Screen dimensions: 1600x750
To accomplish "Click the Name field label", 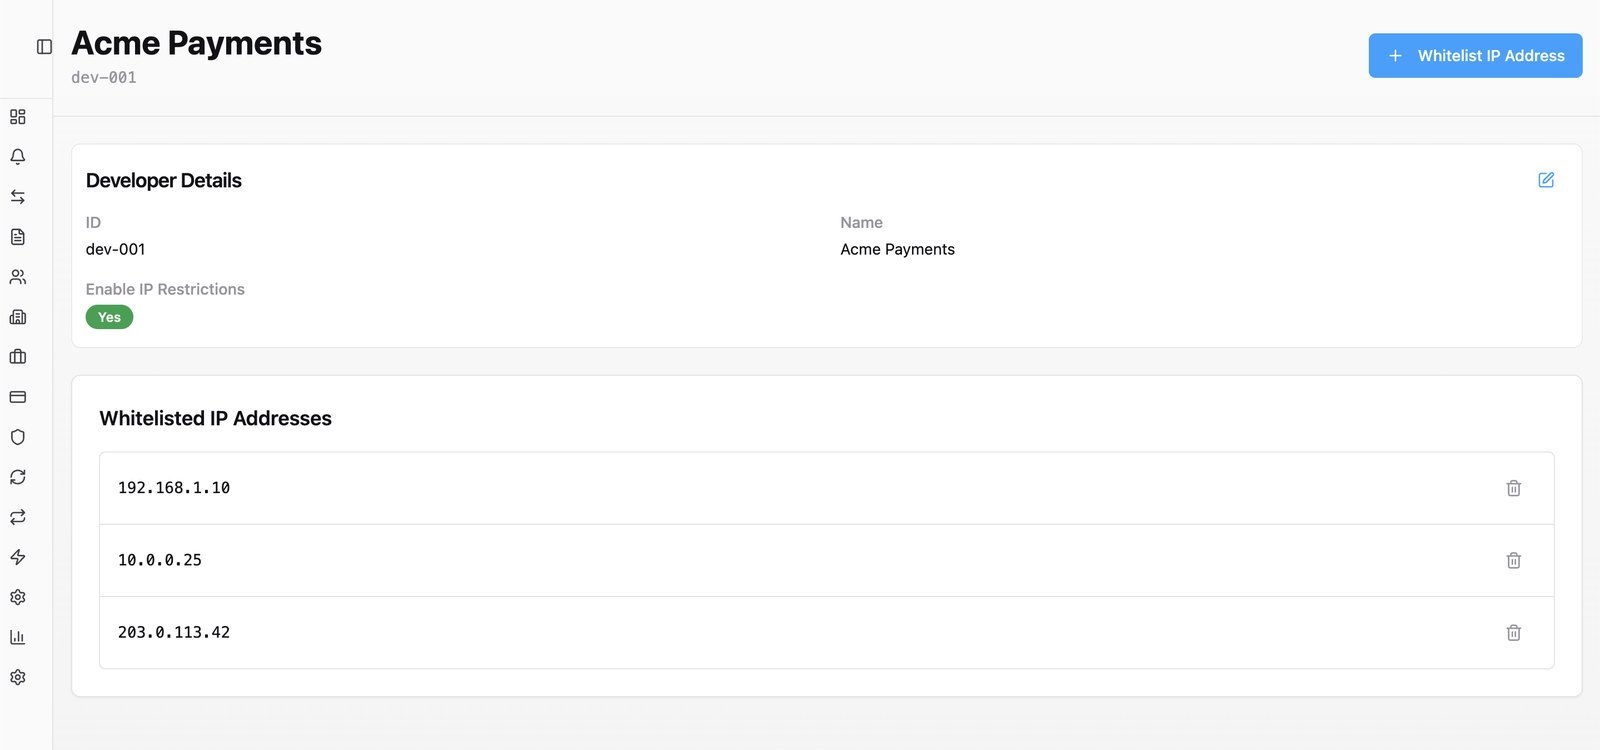I will 861,222.
